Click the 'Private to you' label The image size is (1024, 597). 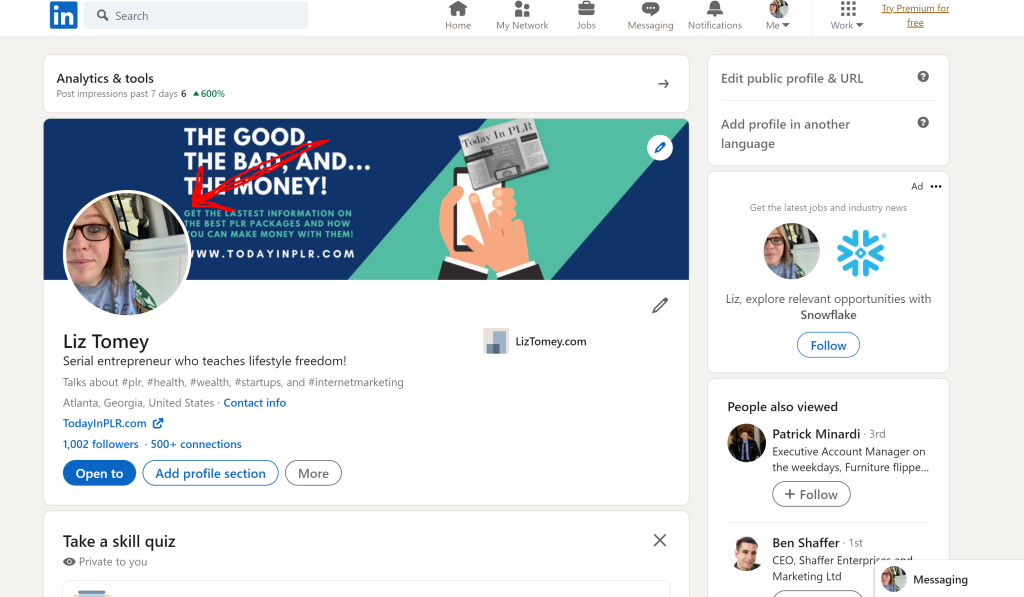point(113,562)
